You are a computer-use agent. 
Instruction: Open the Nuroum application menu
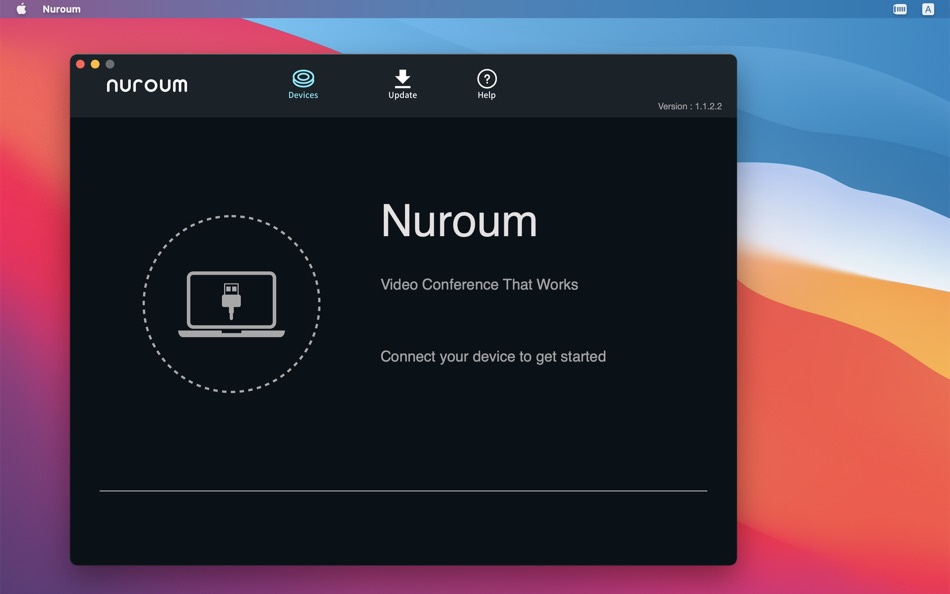(x=60, y=8)
